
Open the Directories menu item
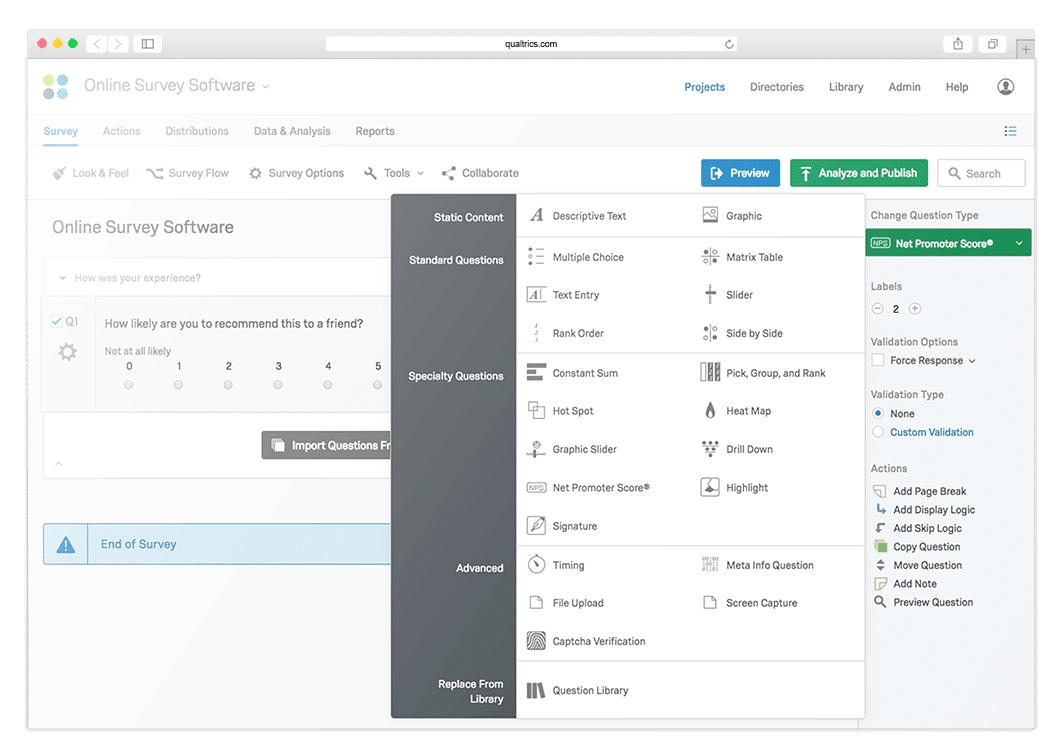[776, 87]
